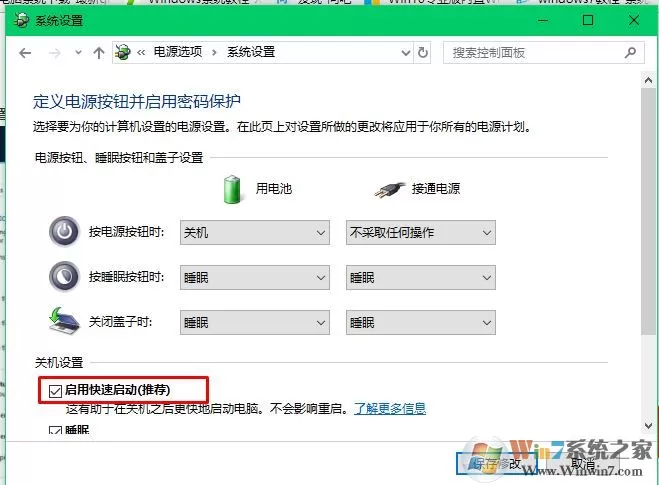The width and height of the screenshot is (659, 485).
Task: Click the 取消 button
Action: [584, 464]
